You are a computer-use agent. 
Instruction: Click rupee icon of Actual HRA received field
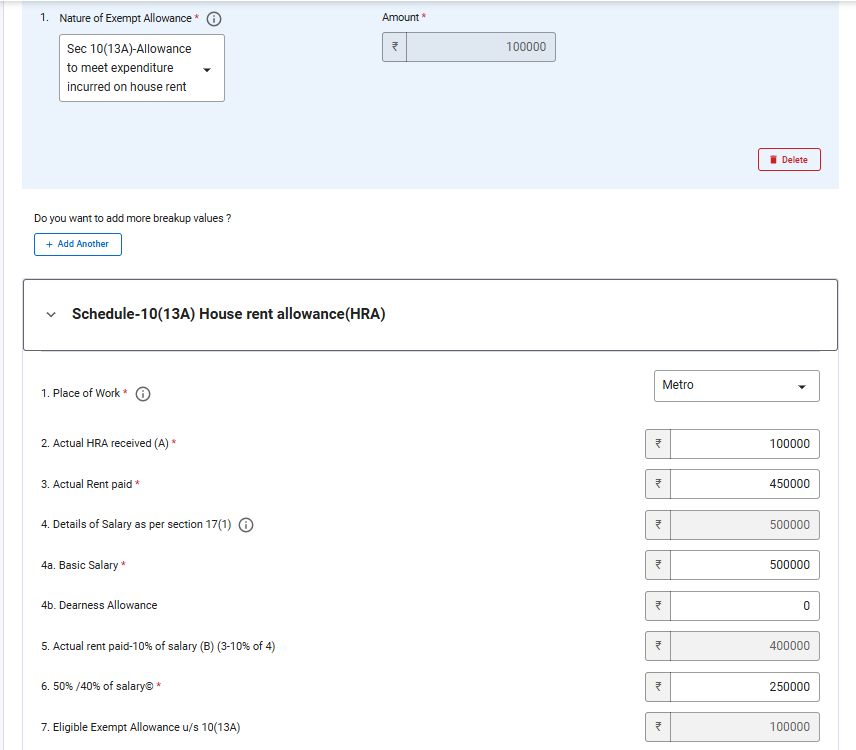tap(658, 444)
